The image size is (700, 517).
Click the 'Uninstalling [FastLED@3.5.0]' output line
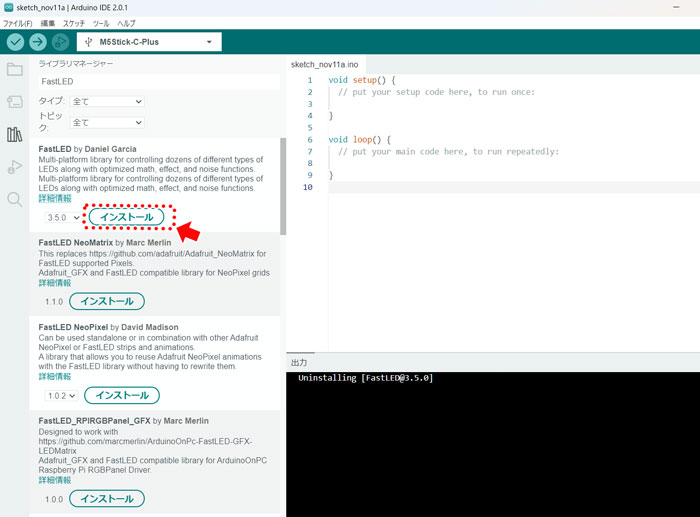pos(366,378)
